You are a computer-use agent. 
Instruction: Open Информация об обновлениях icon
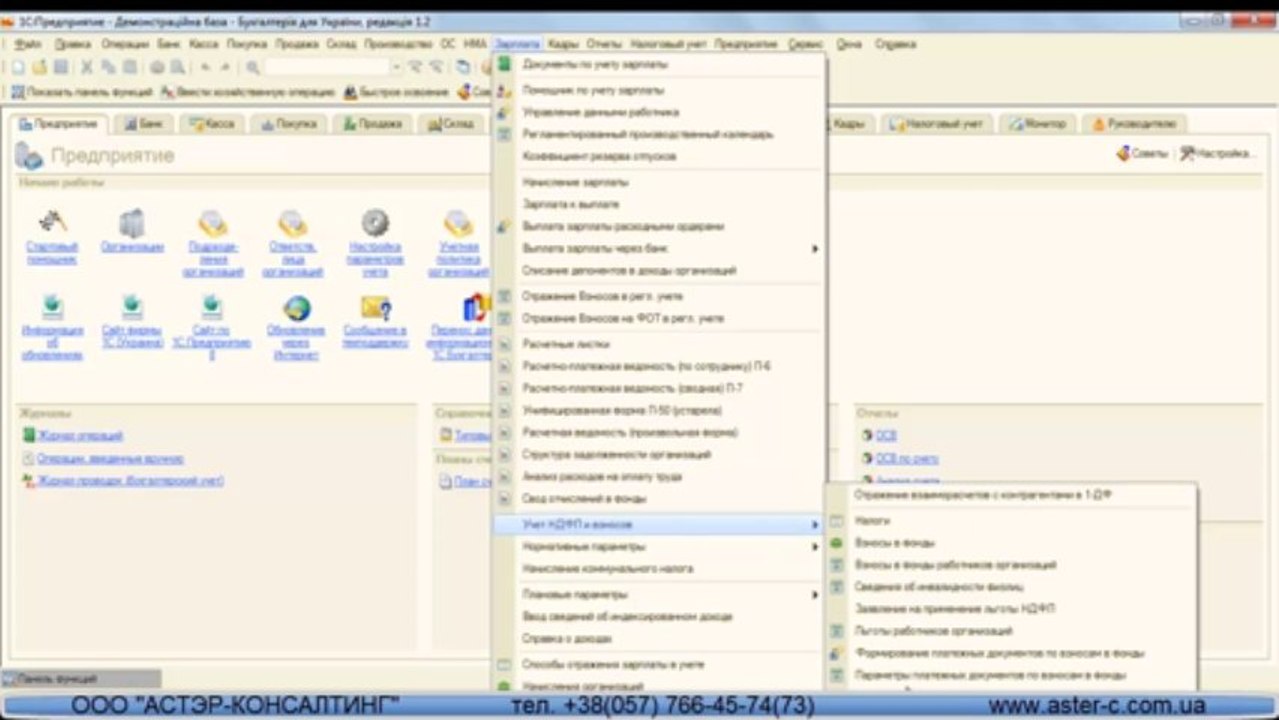tap(52, 306)
